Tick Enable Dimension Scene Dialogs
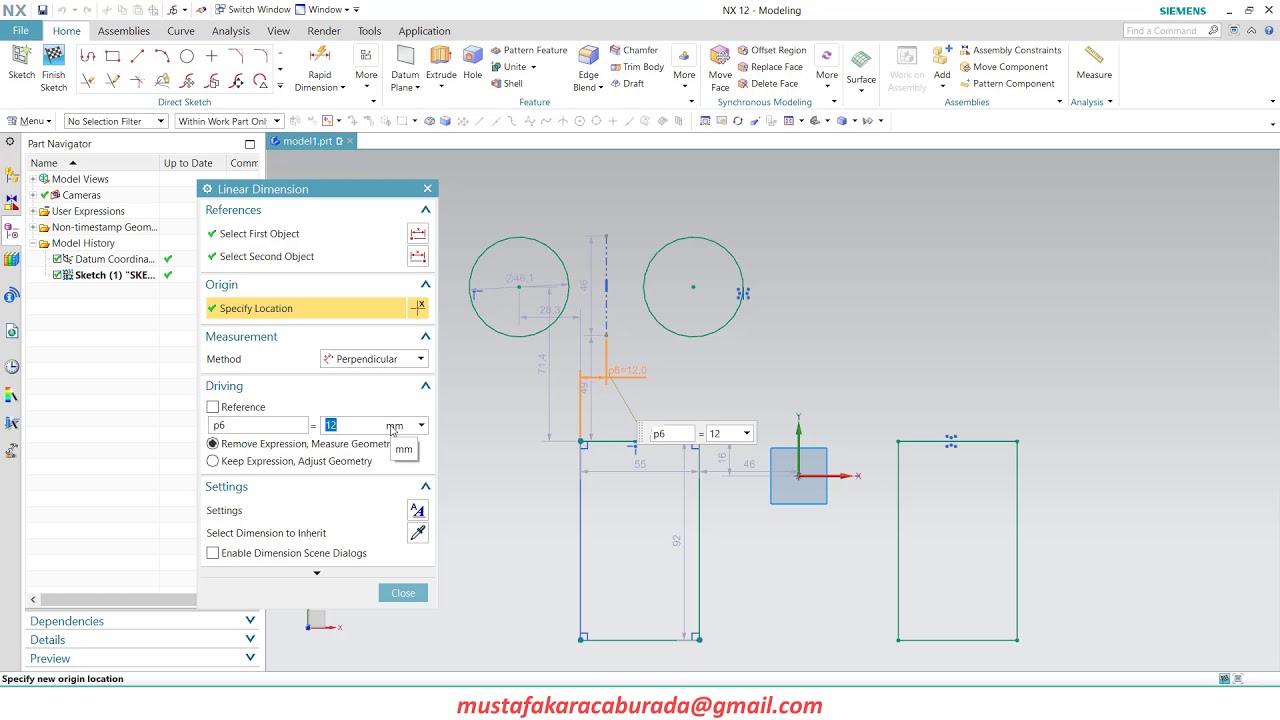 pyautogui.click(x=213, y=553)
